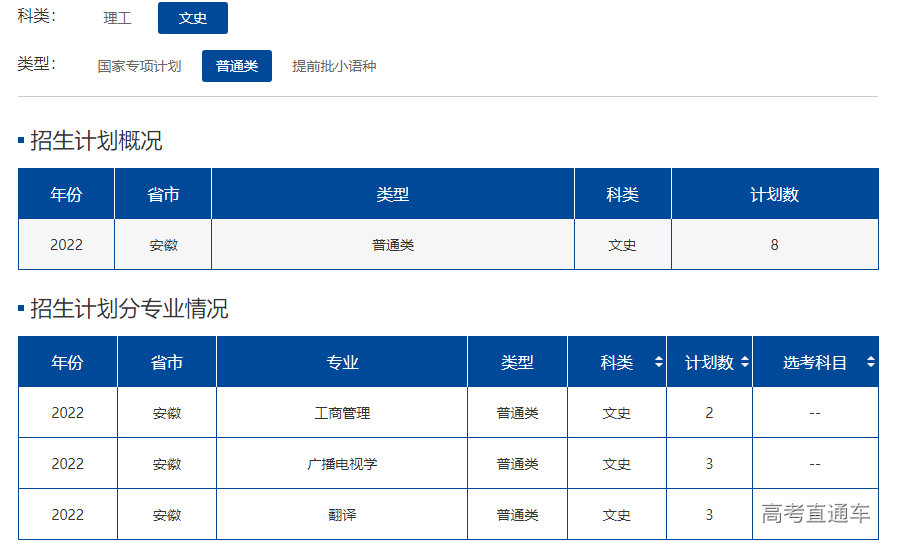Choose the 提前批小语种 type option
The width and height of the screenshot is (899, 553).
(334, 66)
